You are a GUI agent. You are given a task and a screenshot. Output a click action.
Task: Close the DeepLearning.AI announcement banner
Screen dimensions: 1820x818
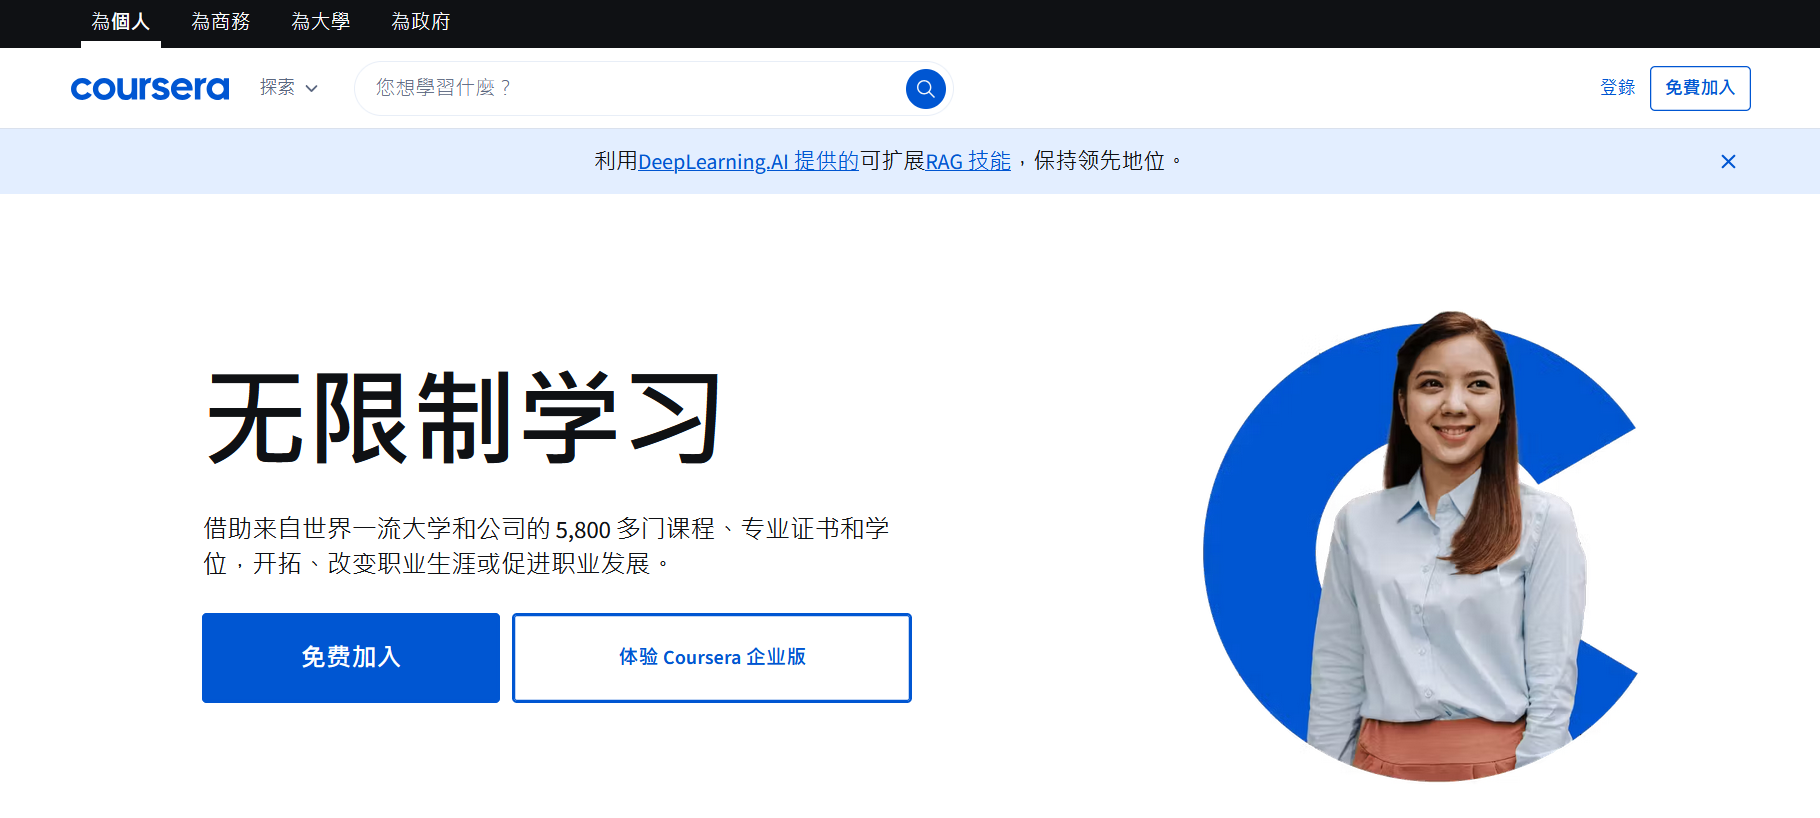tap(1728, 161)
